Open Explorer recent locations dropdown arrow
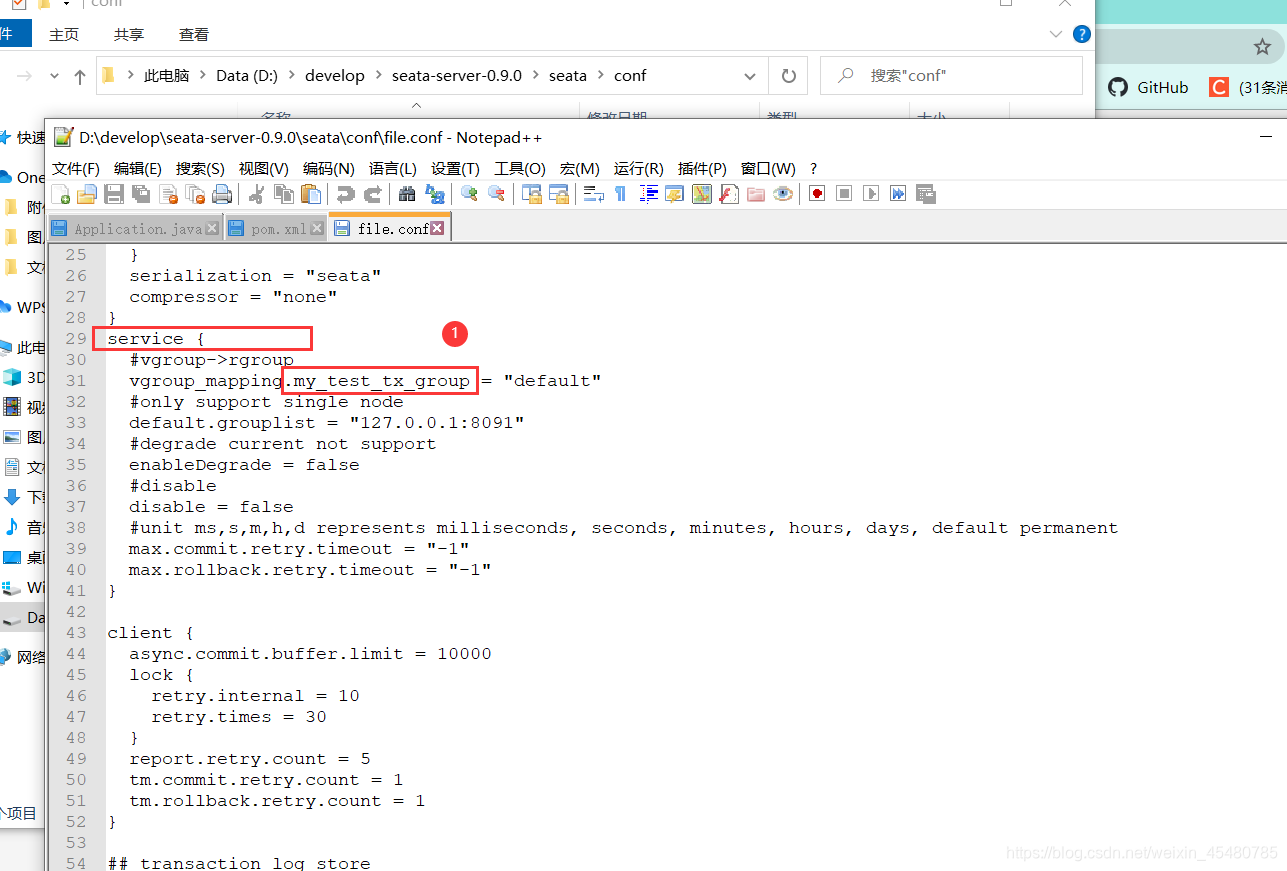This screenshot has width=1287, height=871. (54, 76)
